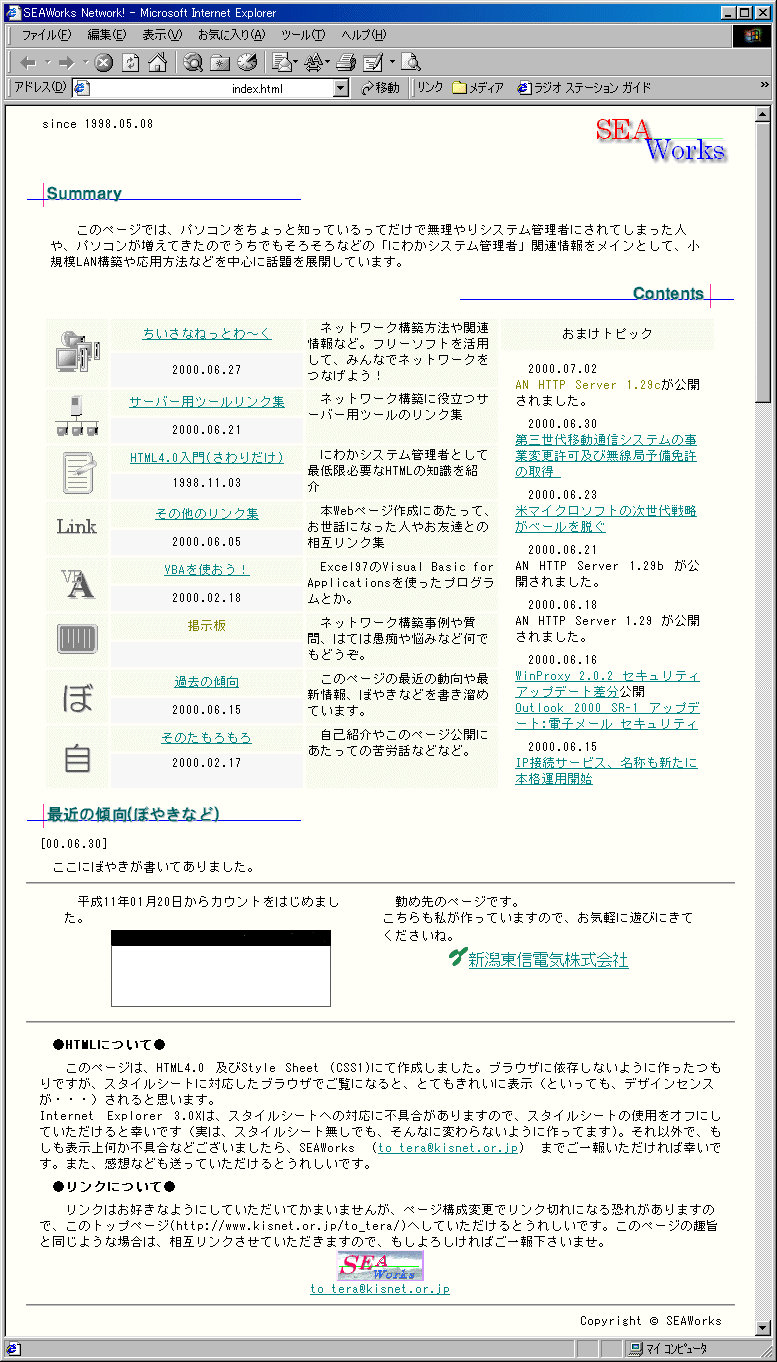This screenshot has width=777, height=1362.
Task: Open the Back button history dropdown arrow
Action: [46, 63]
